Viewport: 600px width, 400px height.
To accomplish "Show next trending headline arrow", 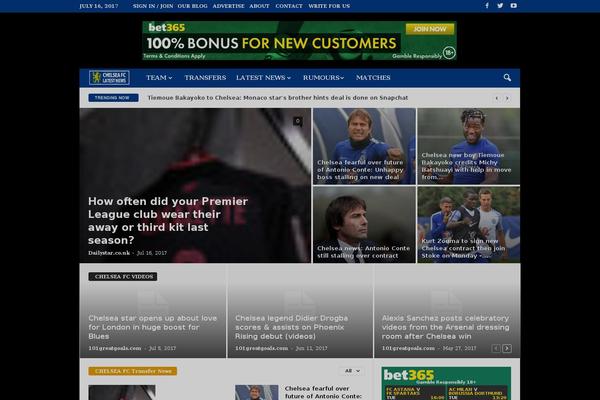I will coord(507,98).
